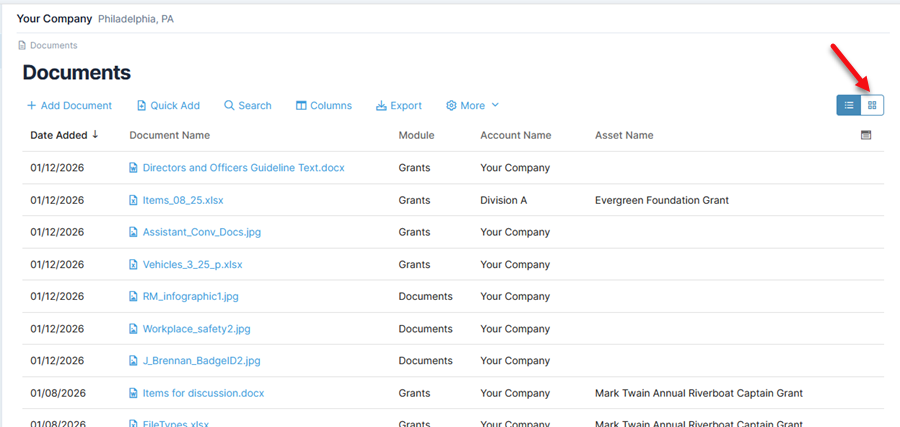Click image file icon for RM_infographic1.jpg

(x=134, y=297)
